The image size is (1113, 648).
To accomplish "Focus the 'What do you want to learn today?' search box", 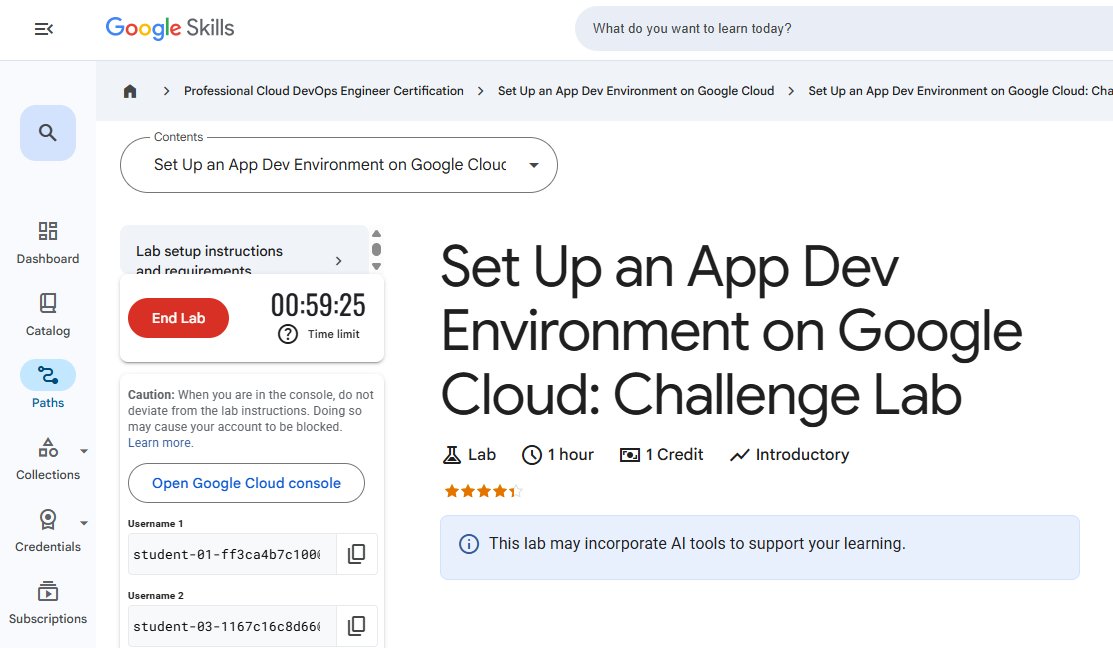I will pos(843,28).
